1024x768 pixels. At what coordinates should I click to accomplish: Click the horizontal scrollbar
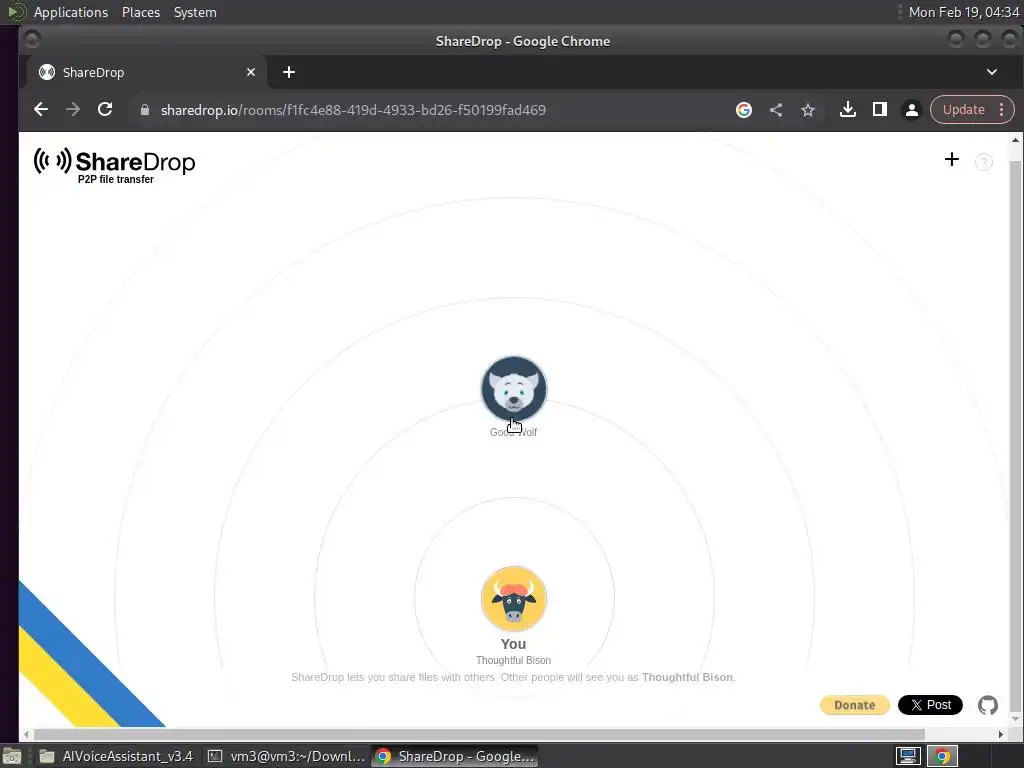[479, 735]
